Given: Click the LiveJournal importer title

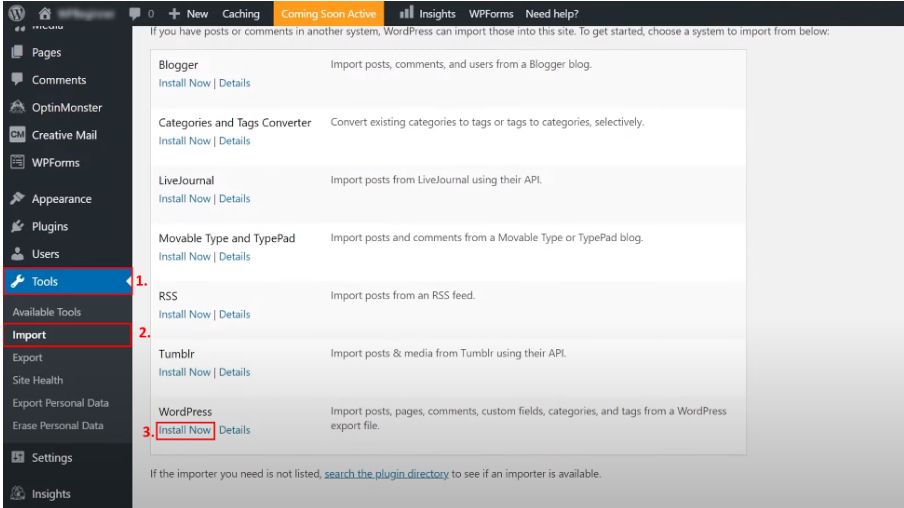Looking at the screenshot, I should pyautogui.click(x=186, y=180).
